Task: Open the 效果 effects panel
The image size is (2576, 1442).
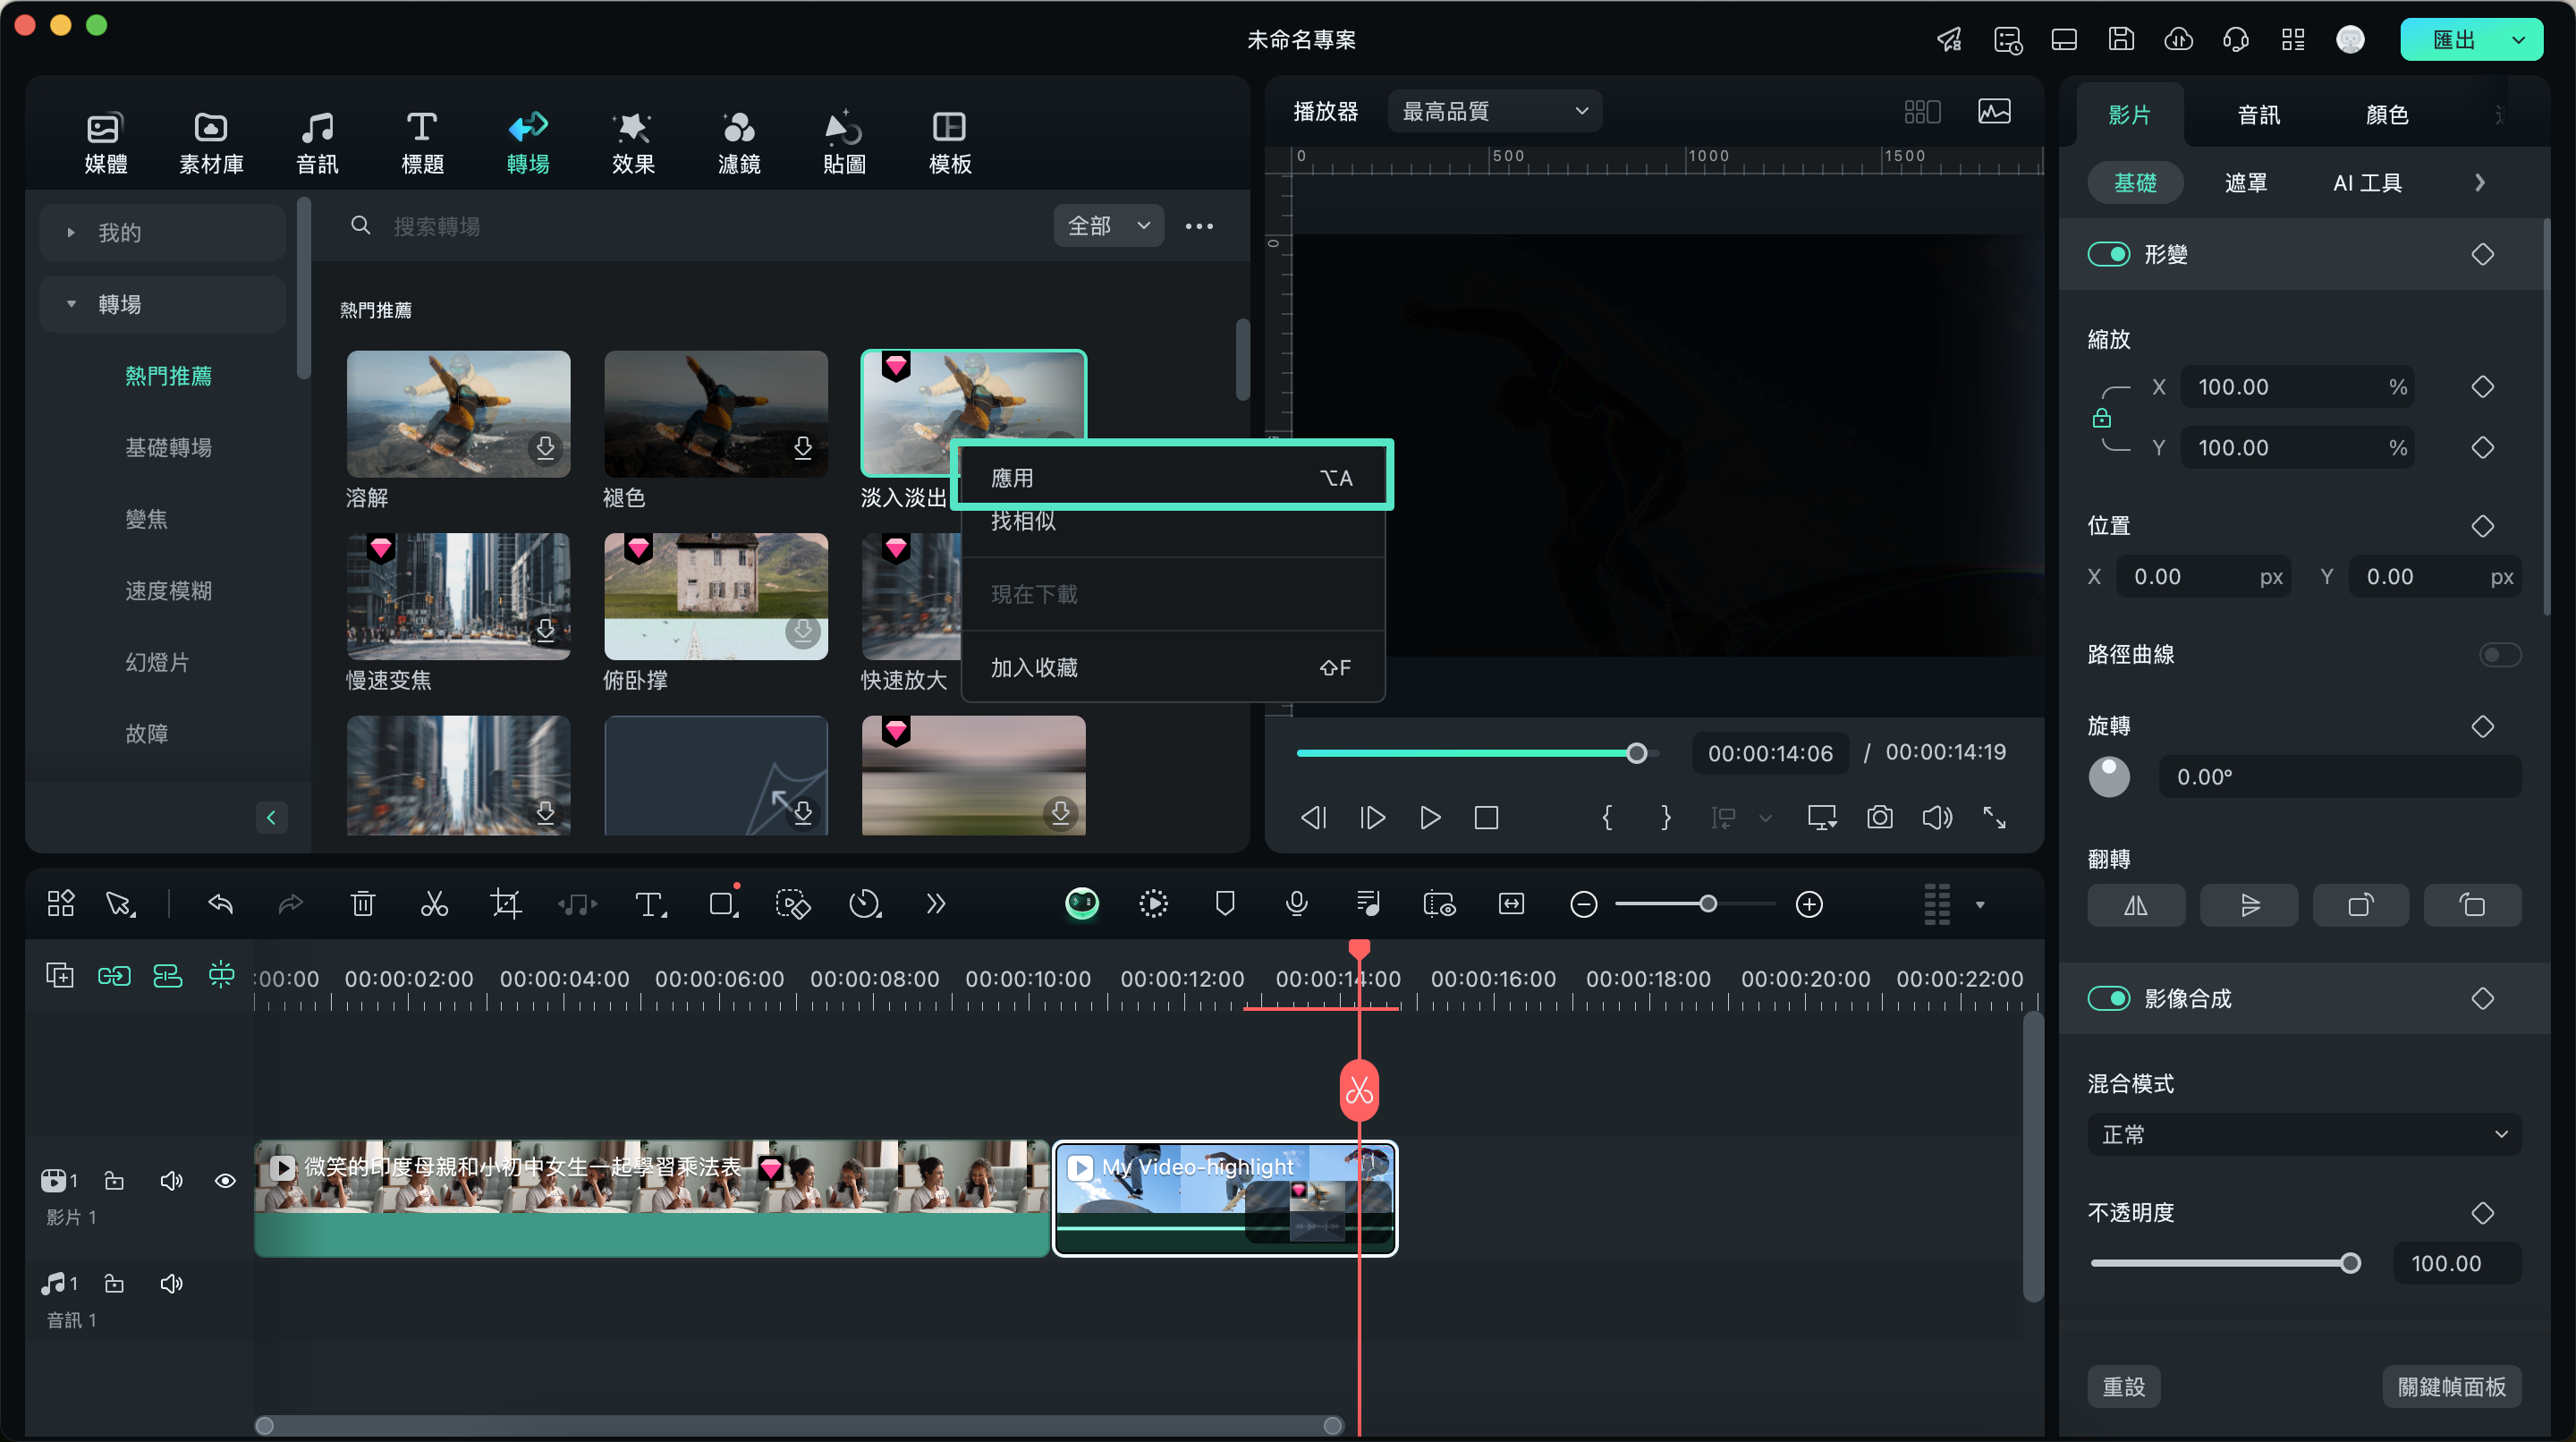Action: [x=633, y=143]
